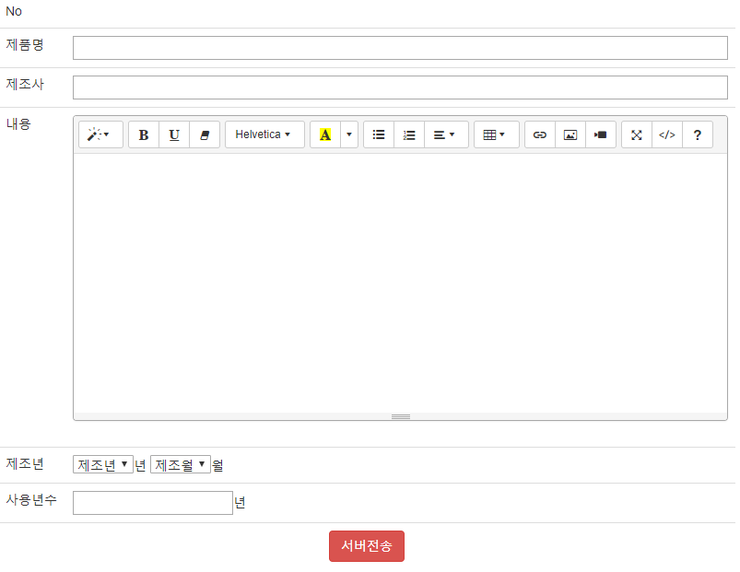The image size is (740, 572).
Task: Open the text color picker arrow
Action: click(x=349, y=135)
